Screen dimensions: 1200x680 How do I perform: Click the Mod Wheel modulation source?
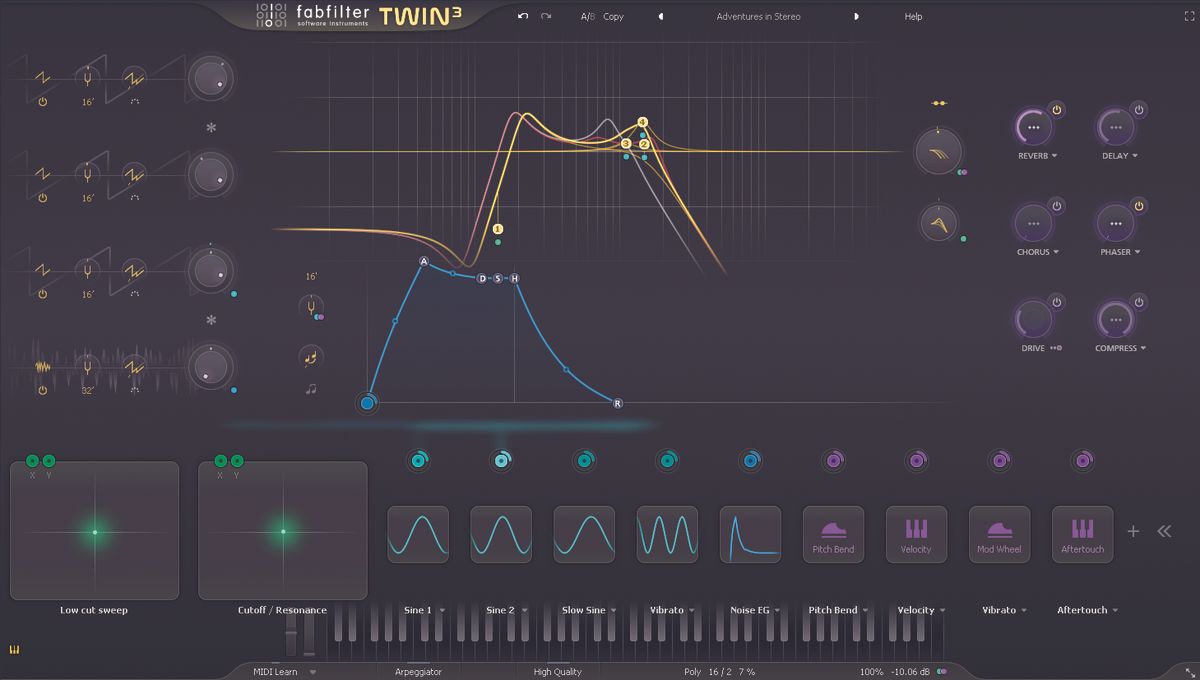[999, 534]
